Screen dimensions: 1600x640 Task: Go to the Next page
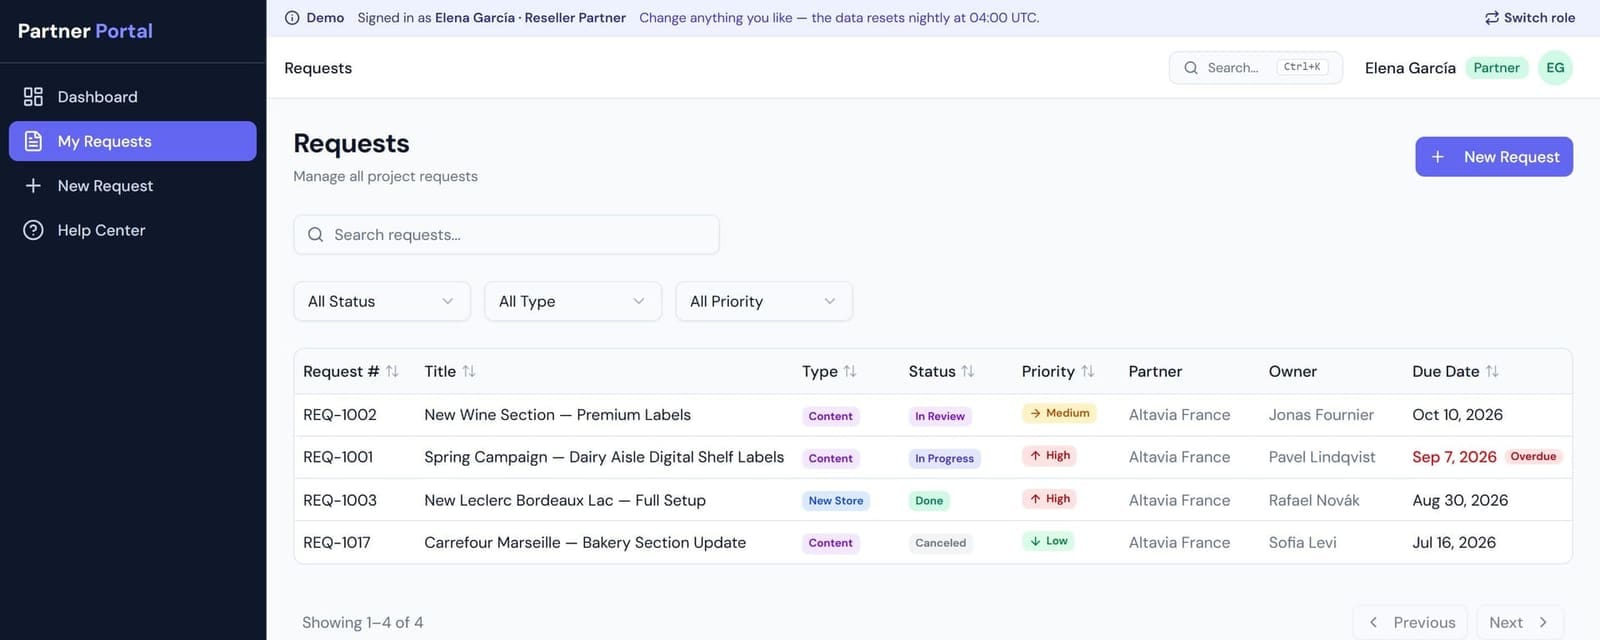coord(1518,622)
